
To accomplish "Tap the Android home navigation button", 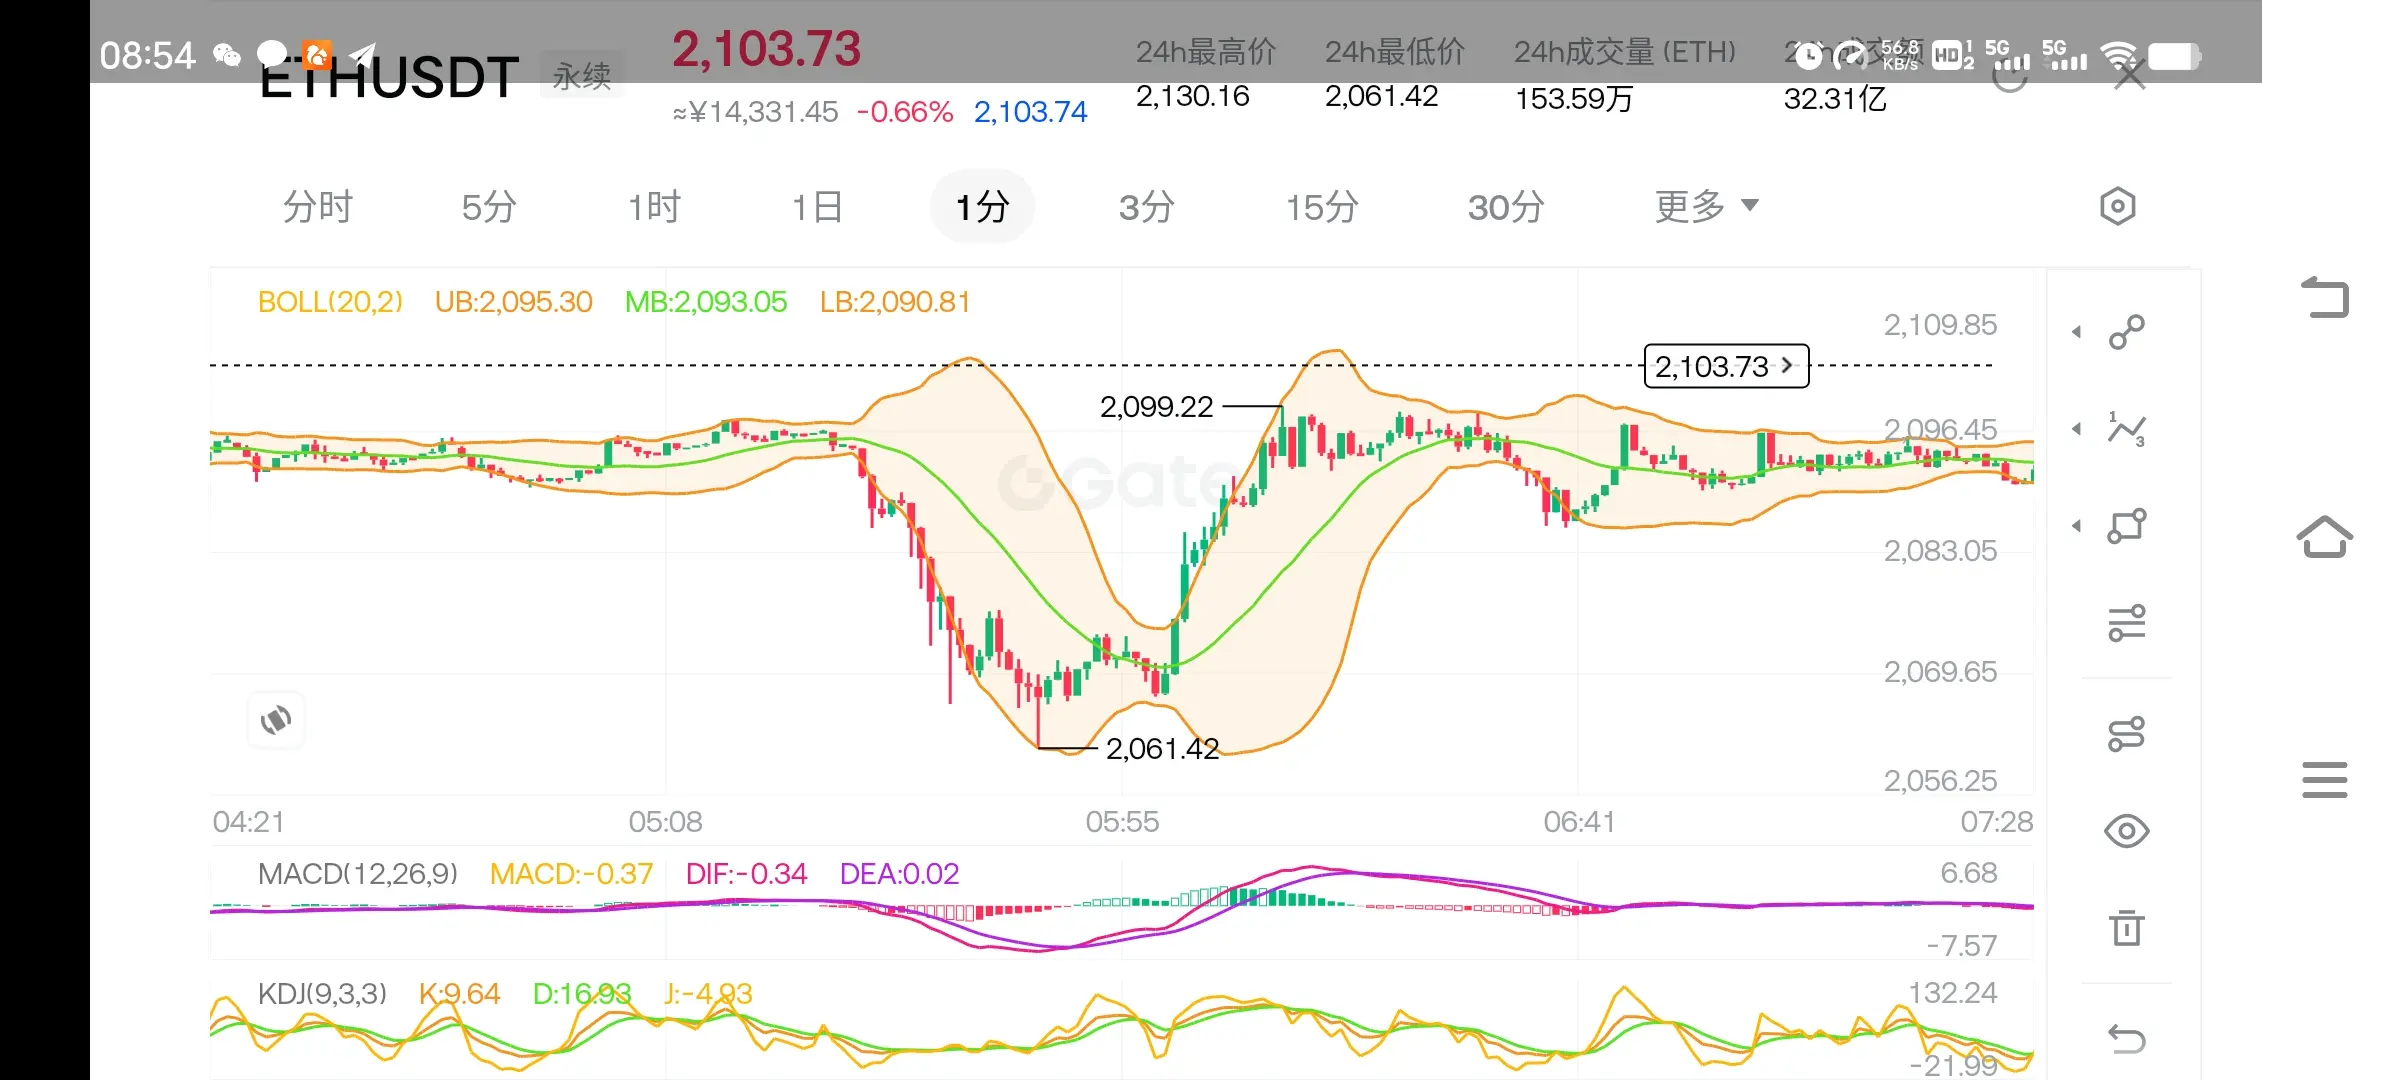I will (2325, 537).
